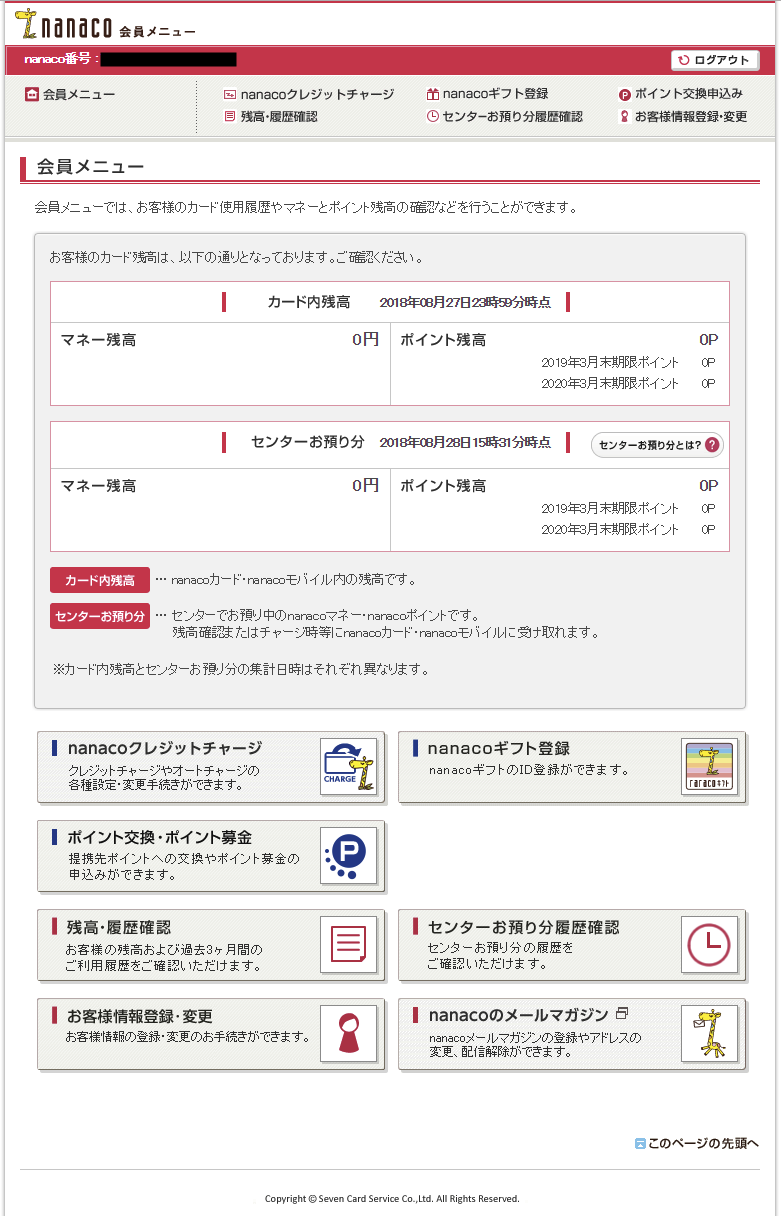Viewport: 781px width, 1216px height.
Task: Click the credit charge giraffe icon
Action: [x=349, y=767]
